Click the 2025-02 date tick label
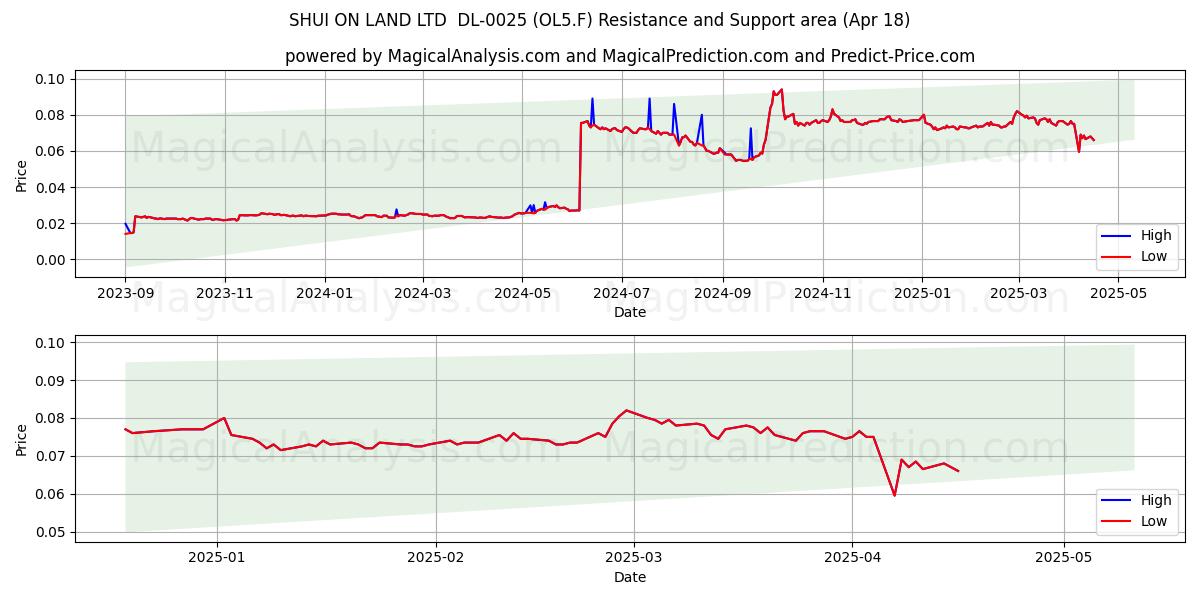Image resolution: width=1200 pixels, height=600 pixels. coord(438,558)
